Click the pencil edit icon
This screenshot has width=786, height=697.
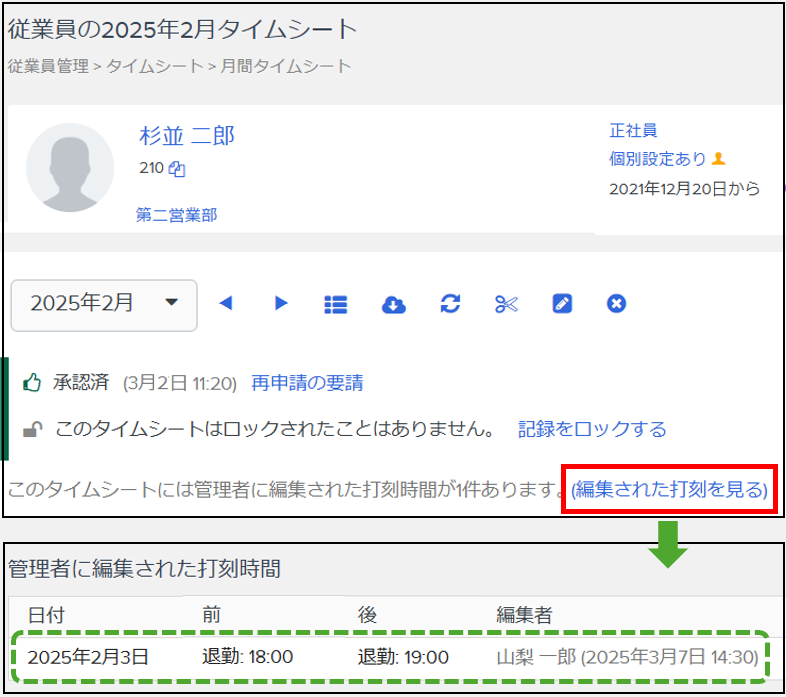tap(562, 303)
